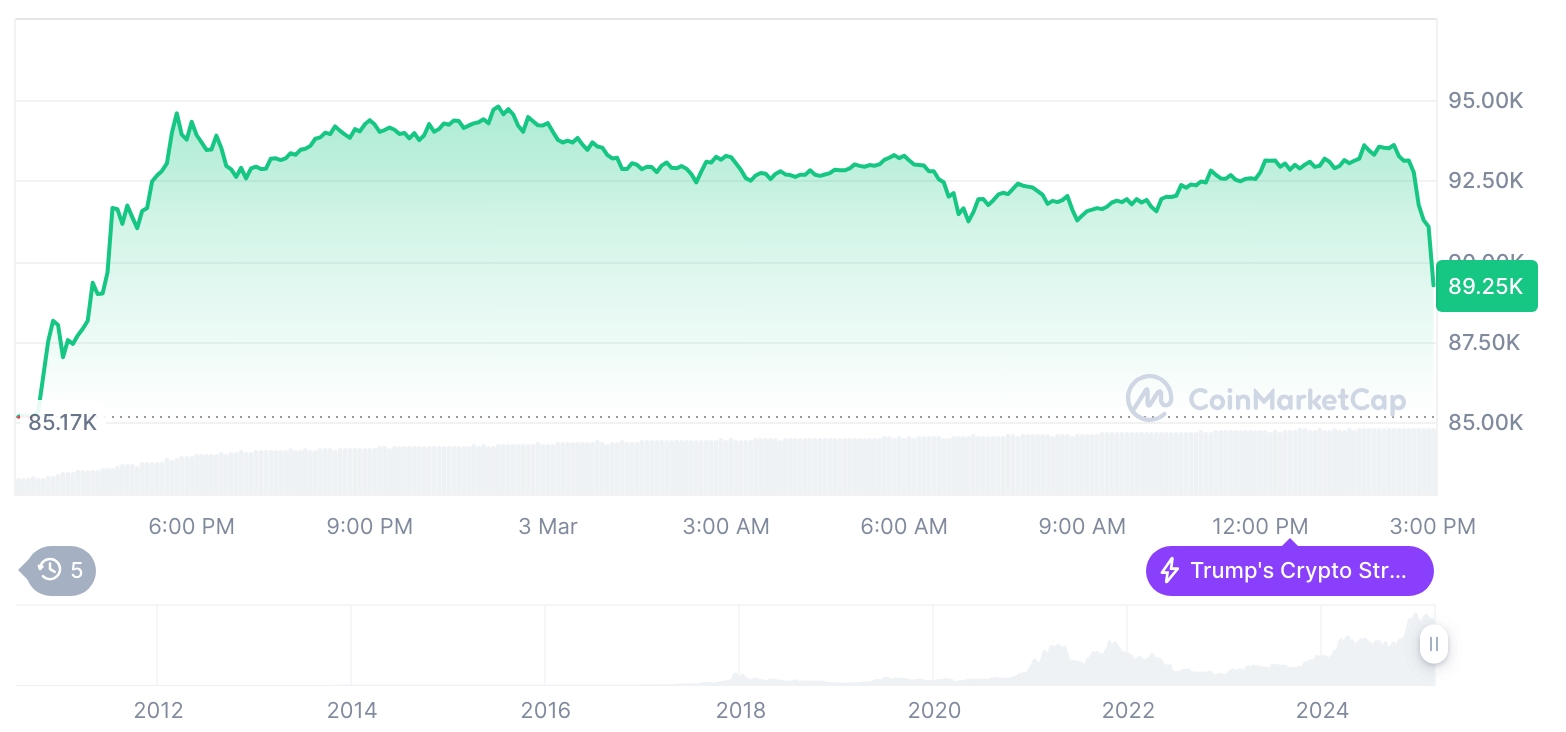Click the 95.00K price axis label
This screenshot has height=732, width=1566.
click(1485, 101)
